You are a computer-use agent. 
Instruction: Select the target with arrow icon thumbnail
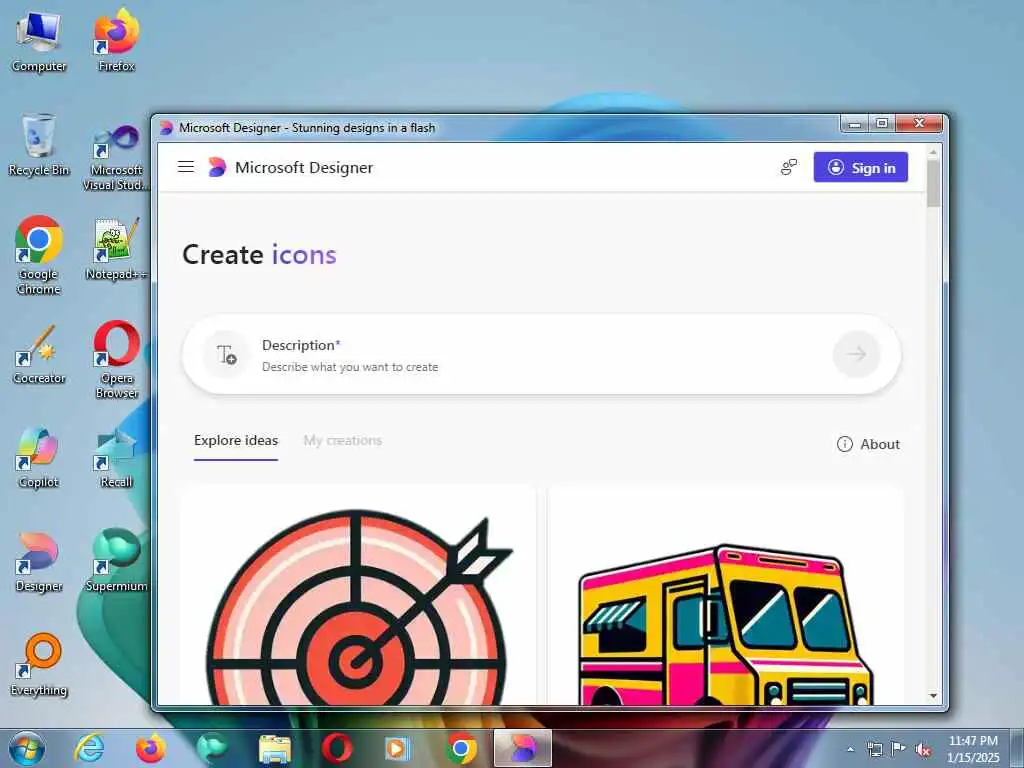click(358, 596)
